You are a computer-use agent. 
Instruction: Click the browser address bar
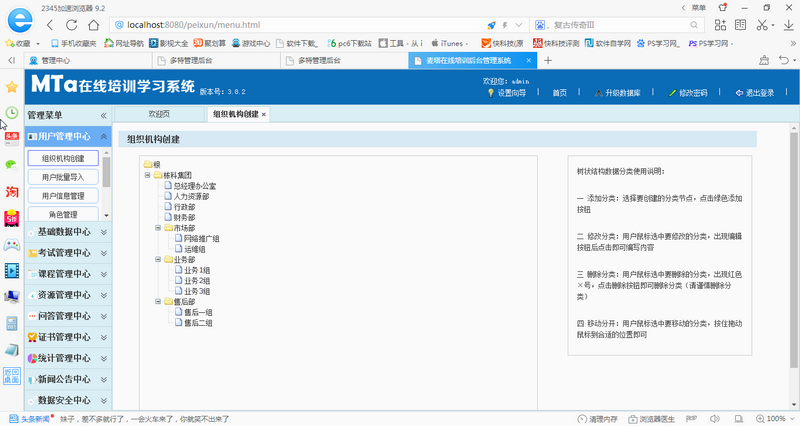(290, 24)
